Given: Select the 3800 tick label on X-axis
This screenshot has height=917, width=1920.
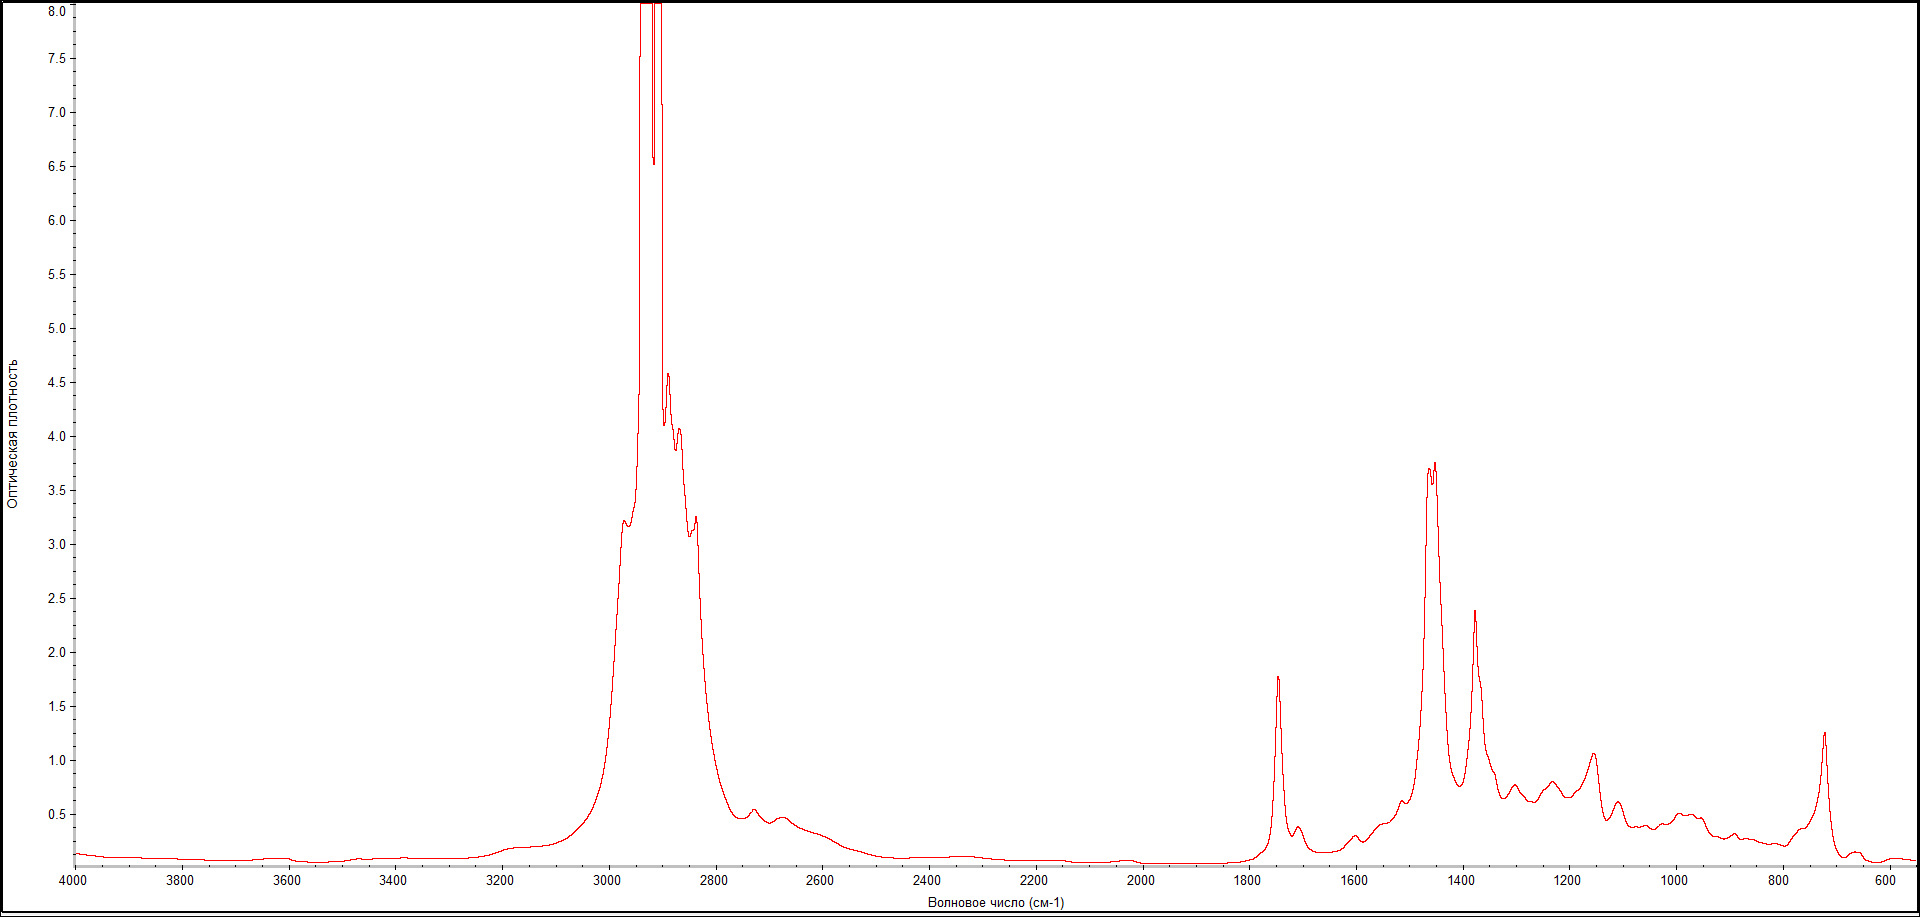Looking at the screenshot, I should tap(180, 880).
